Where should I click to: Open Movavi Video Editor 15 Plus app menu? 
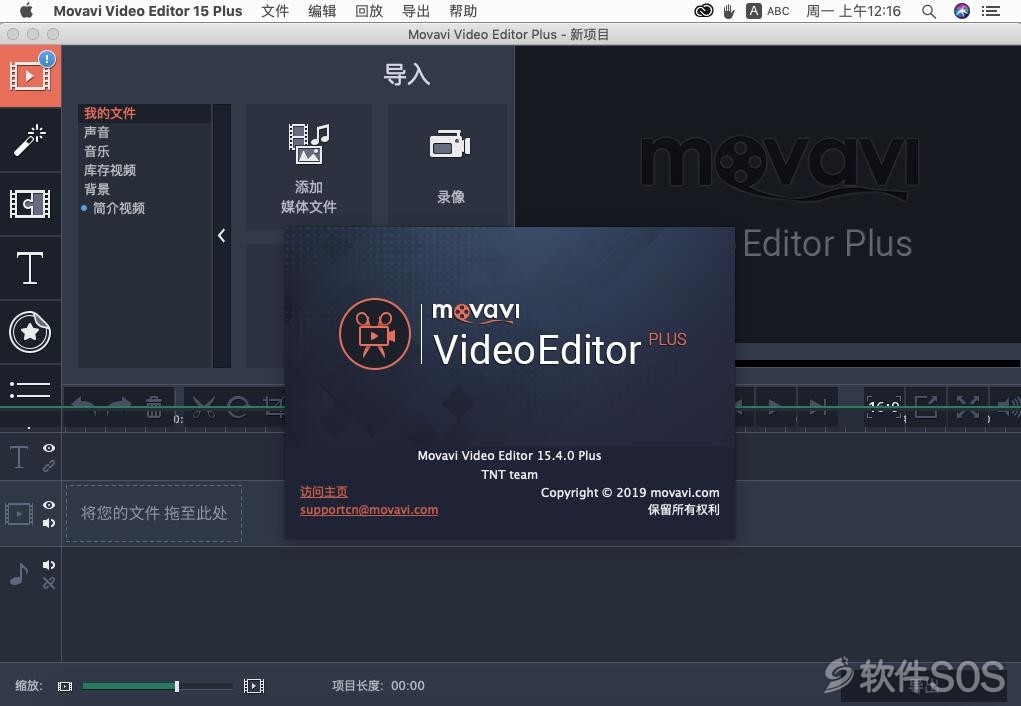147,11
